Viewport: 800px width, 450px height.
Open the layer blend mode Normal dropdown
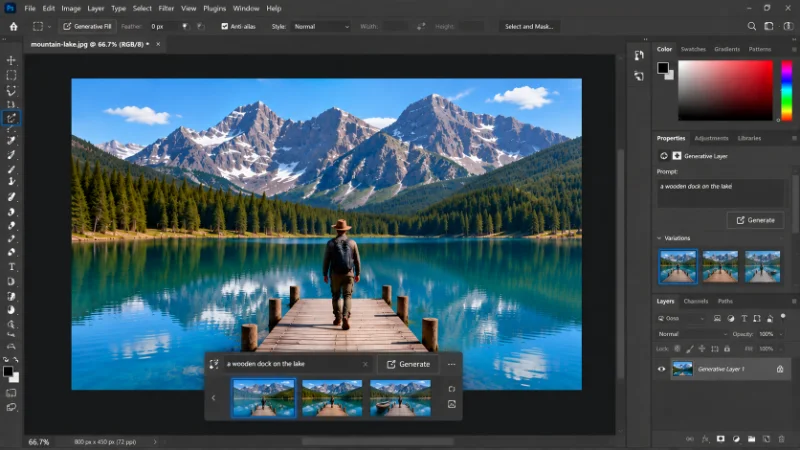692,334
